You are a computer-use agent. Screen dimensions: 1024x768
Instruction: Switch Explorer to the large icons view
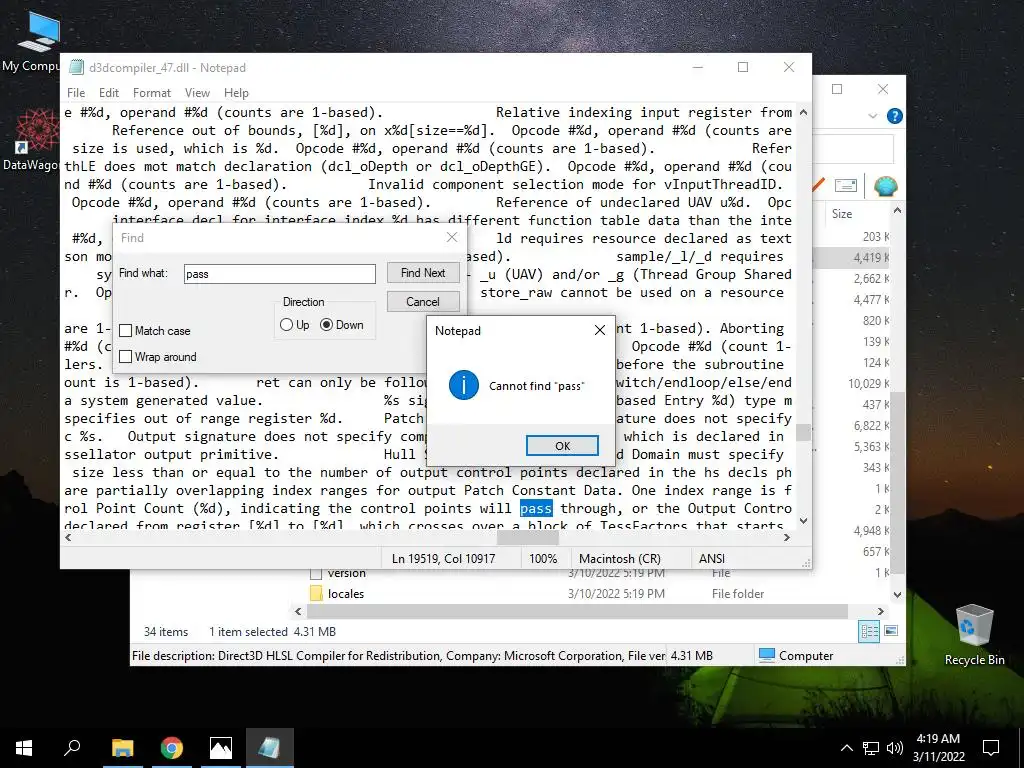click(x=891, y=631)
